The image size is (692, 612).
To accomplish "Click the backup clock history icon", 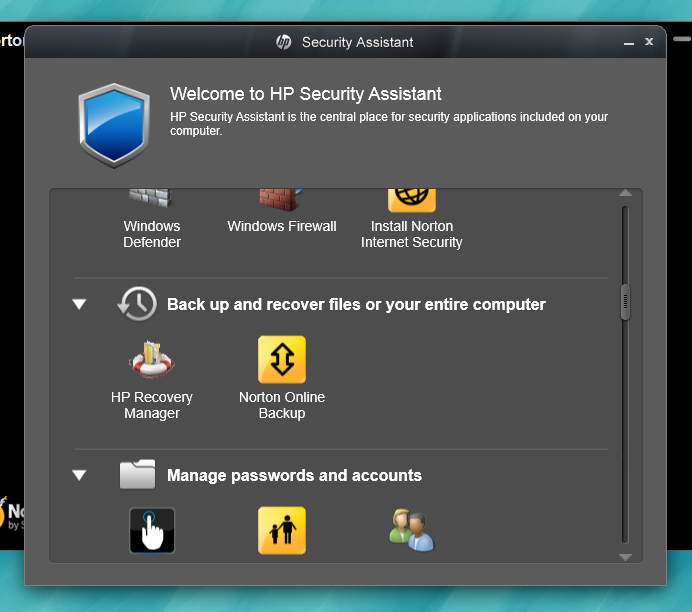I will tap(137, 304).
